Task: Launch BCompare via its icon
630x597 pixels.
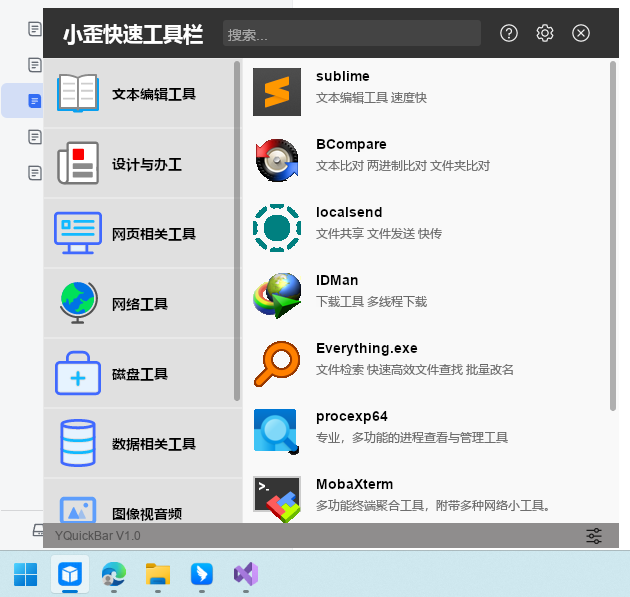Action: (x=277, y=160)
